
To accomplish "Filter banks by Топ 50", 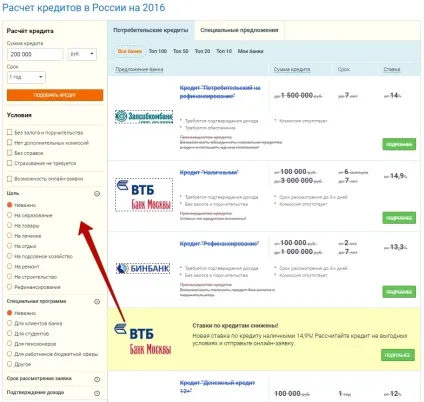I will point(181,51).
